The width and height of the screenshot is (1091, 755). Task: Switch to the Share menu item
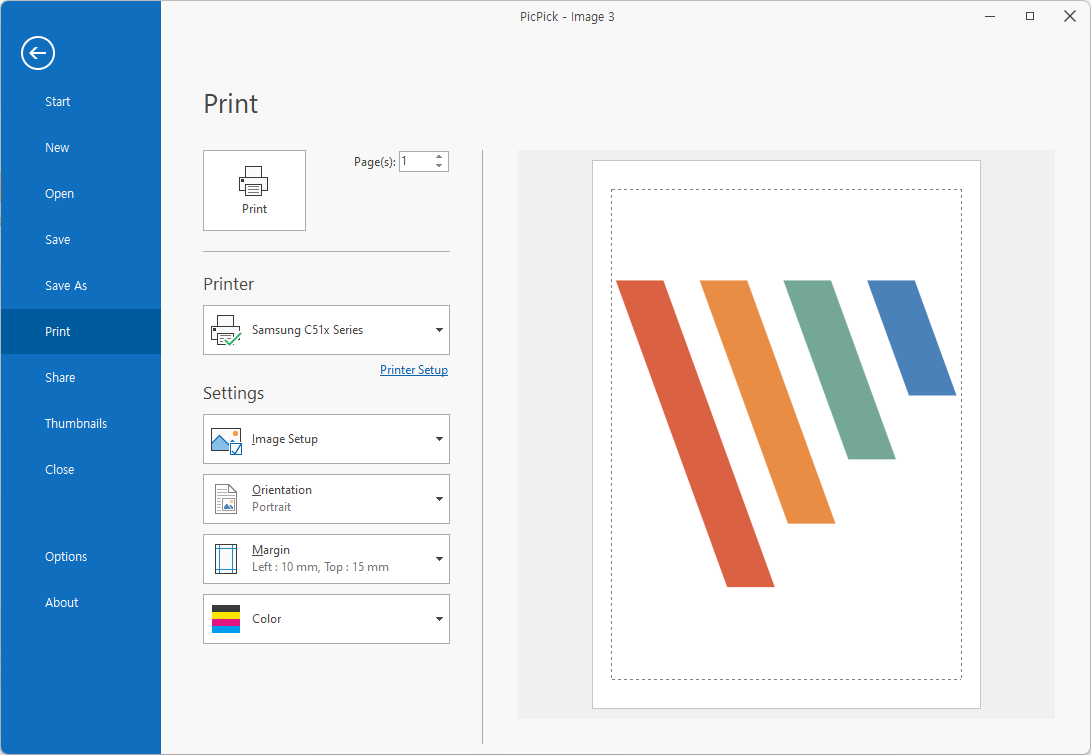tap(60, 377)
